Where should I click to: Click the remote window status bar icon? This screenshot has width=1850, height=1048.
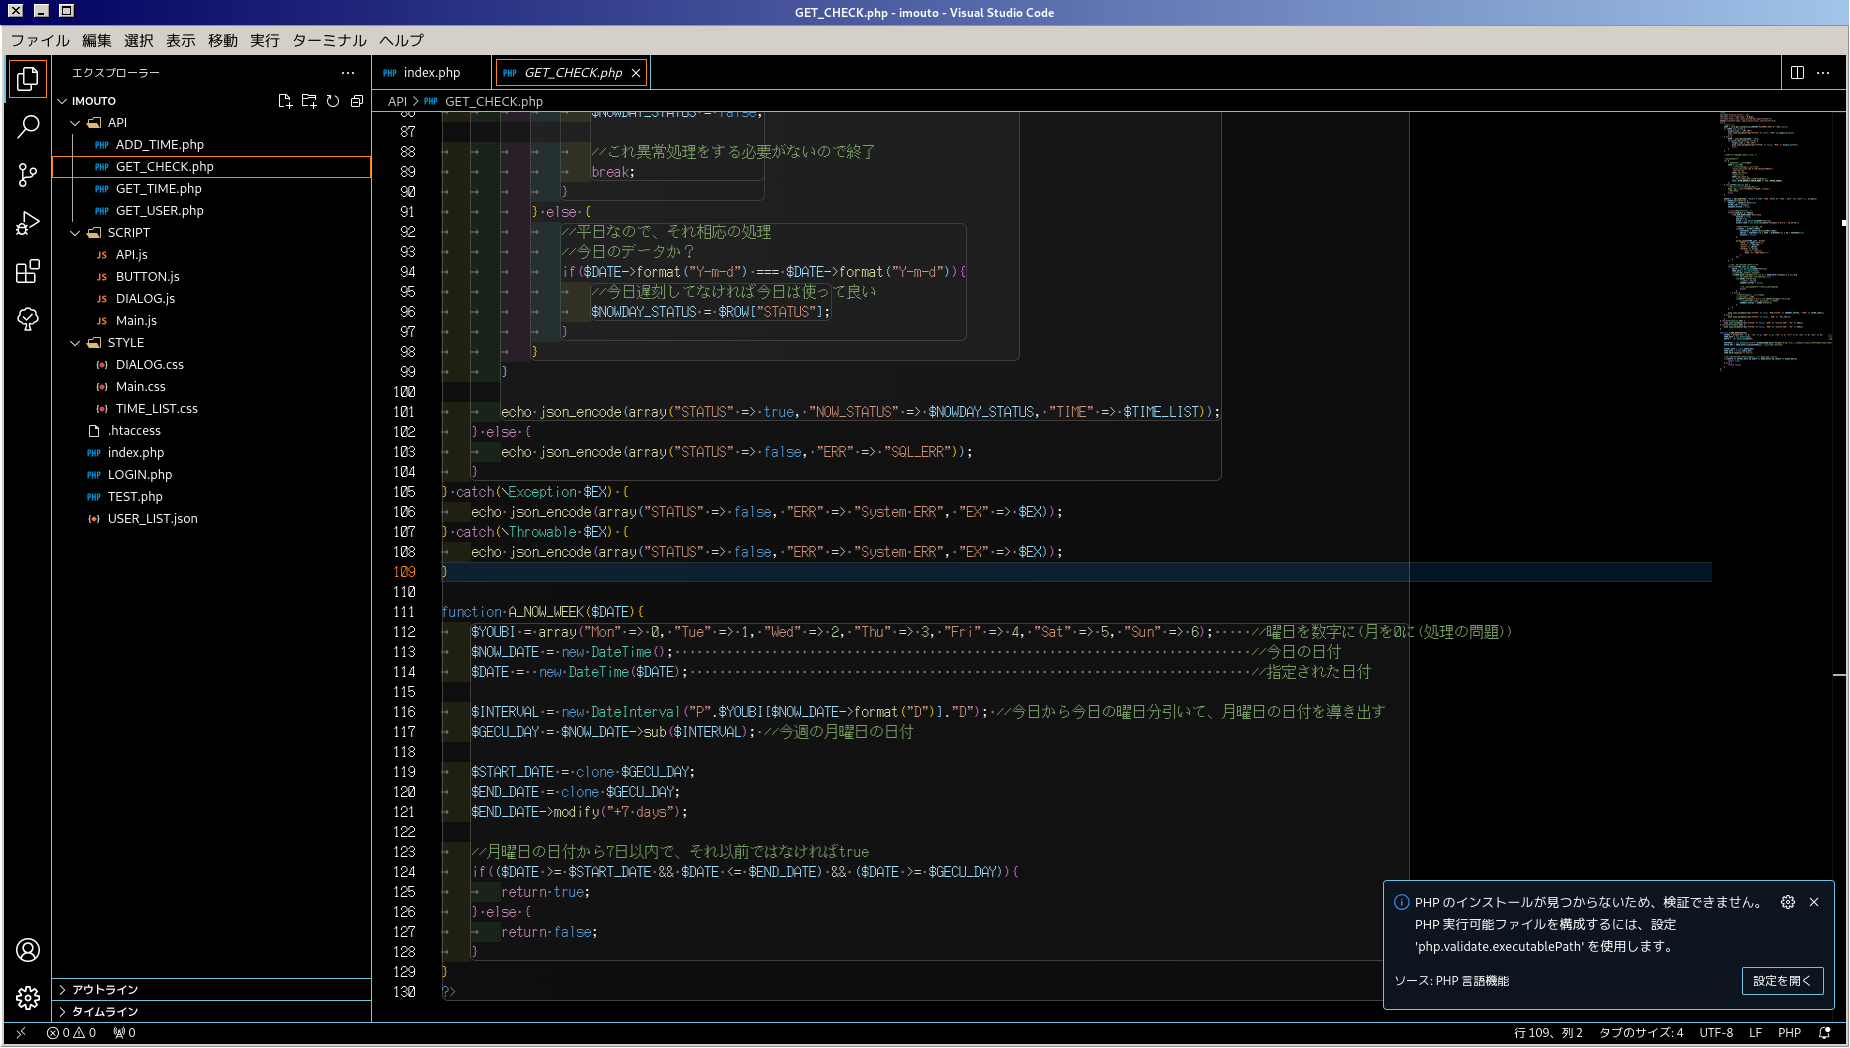(21, 1033)
